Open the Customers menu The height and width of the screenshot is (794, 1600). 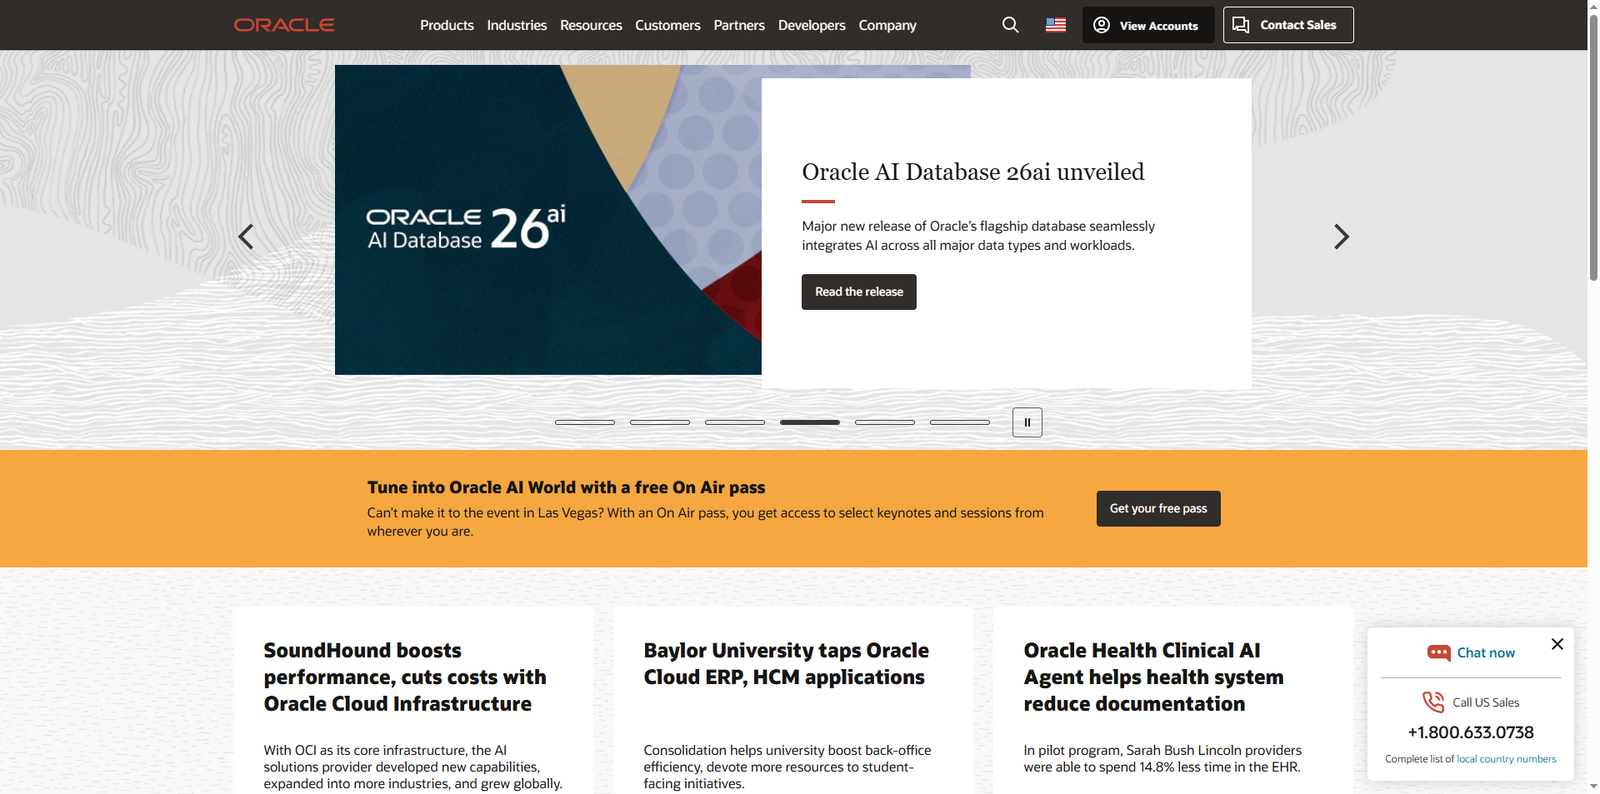pyautogui.click(x=668, y=25)
